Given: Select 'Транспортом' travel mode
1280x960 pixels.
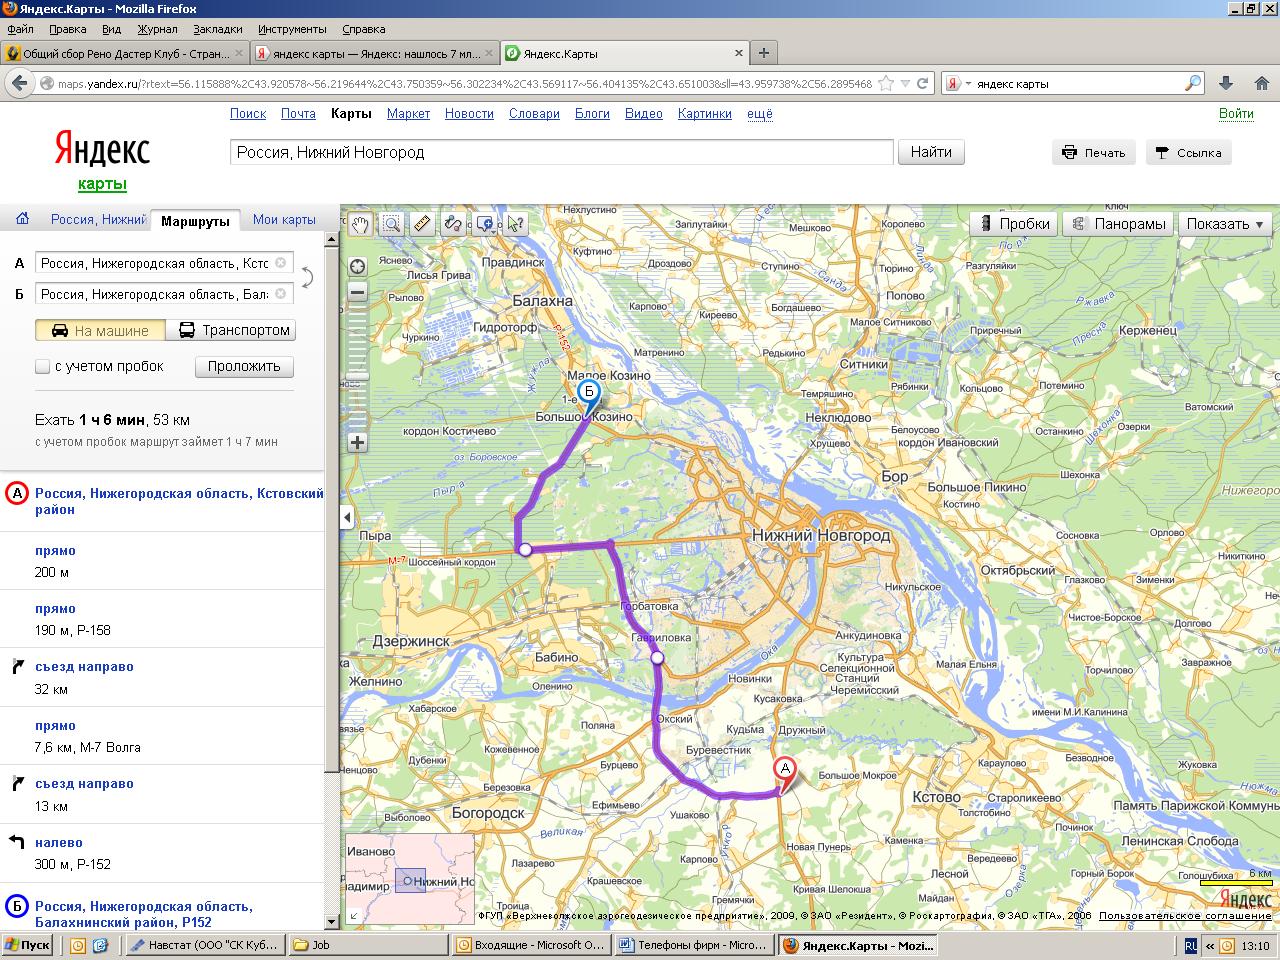Looking at the screenshot, I should click(x=231, y=330).
